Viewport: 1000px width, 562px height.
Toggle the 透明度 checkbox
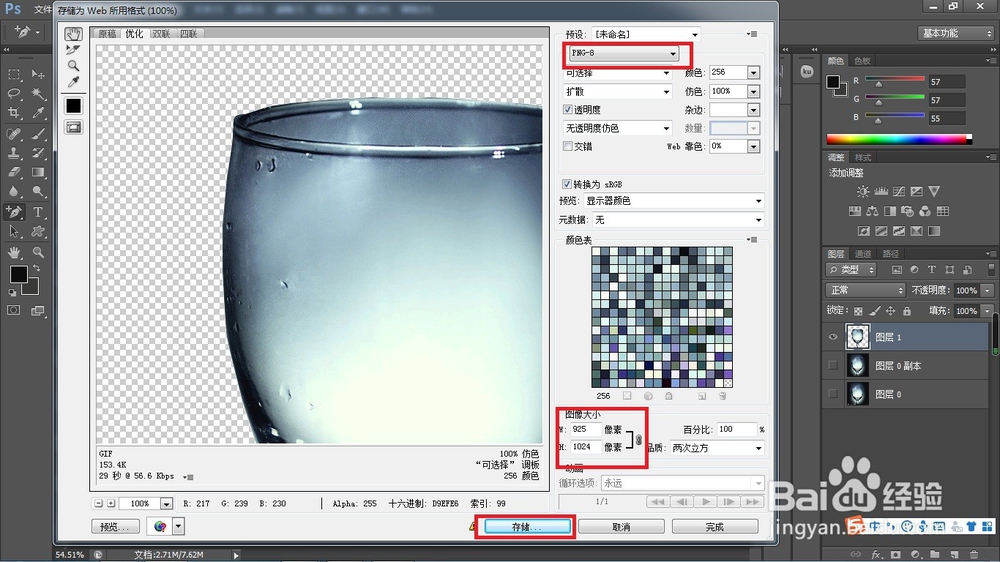pos(567,110)
